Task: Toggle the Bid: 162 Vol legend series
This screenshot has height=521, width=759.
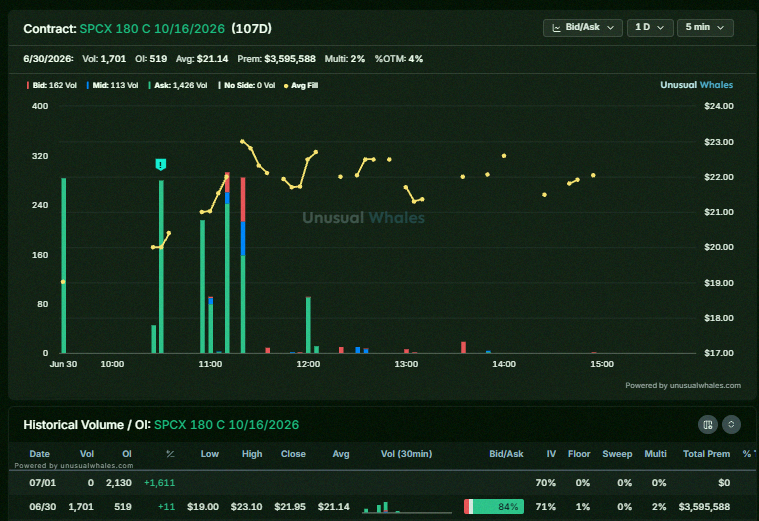Action: [52, 85]
